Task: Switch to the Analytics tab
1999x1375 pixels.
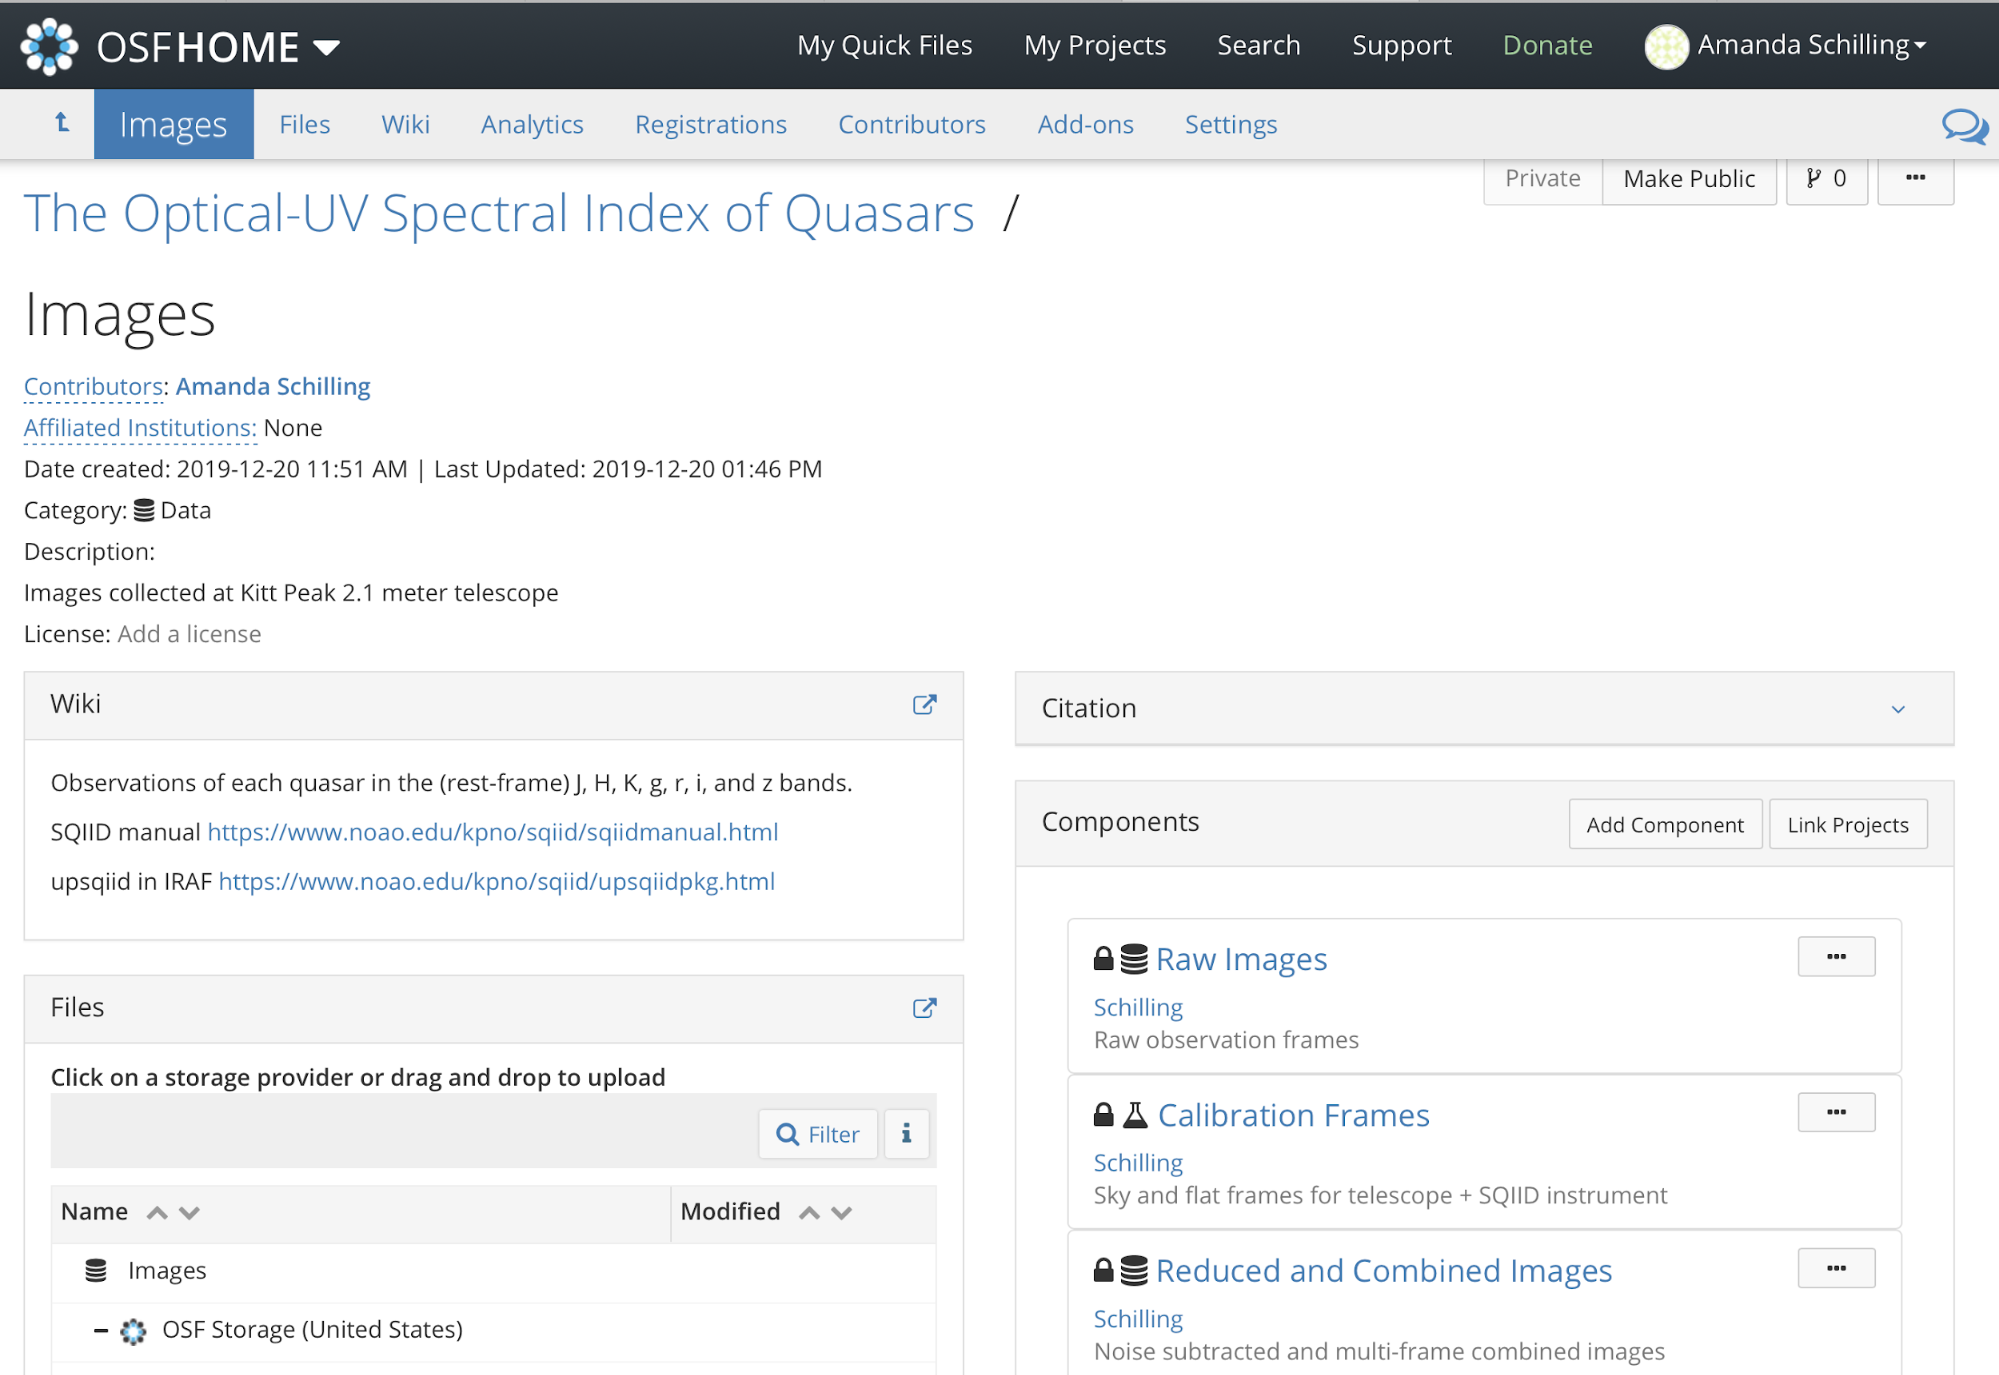Action: tap(531, 124)
